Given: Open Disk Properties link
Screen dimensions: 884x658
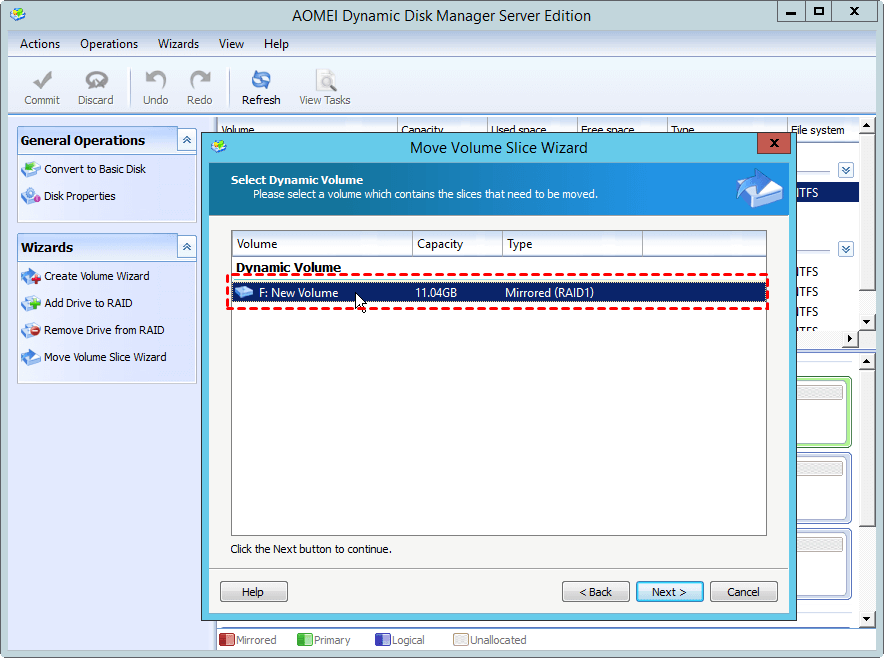Looking at the screenshot, I should coord(79,196).
